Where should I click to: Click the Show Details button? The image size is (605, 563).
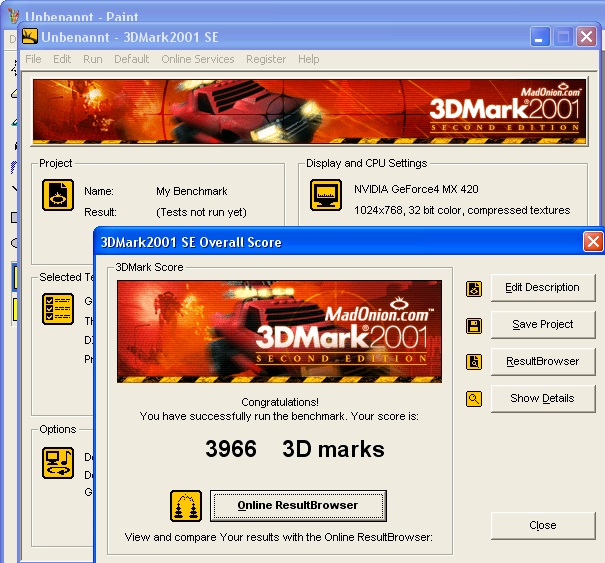543,399
